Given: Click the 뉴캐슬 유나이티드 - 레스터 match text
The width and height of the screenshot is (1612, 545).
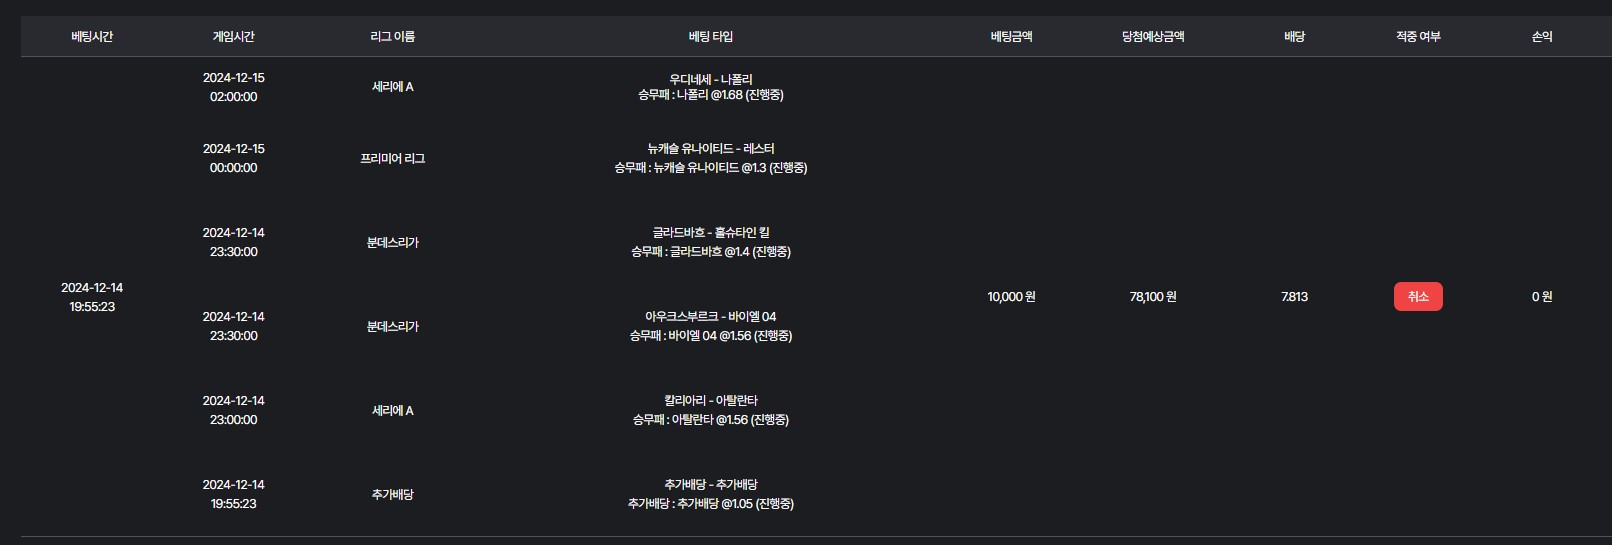Looking at the screenshot, I should point(710,149).
